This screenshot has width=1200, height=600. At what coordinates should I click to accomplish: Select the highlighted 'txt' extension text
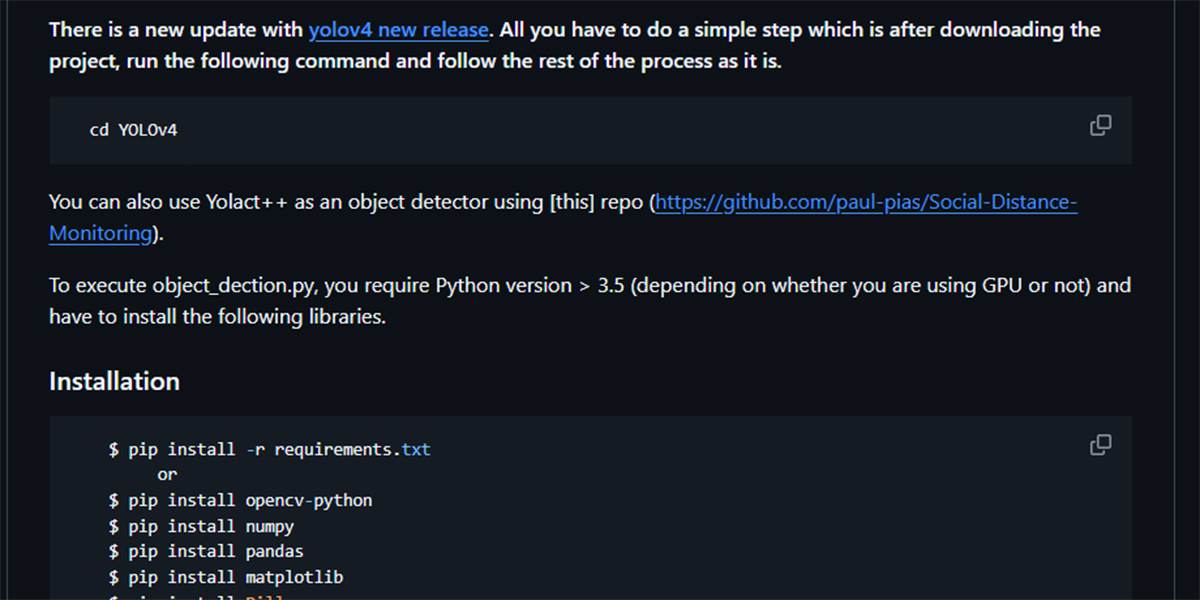(x=416, y=450)
